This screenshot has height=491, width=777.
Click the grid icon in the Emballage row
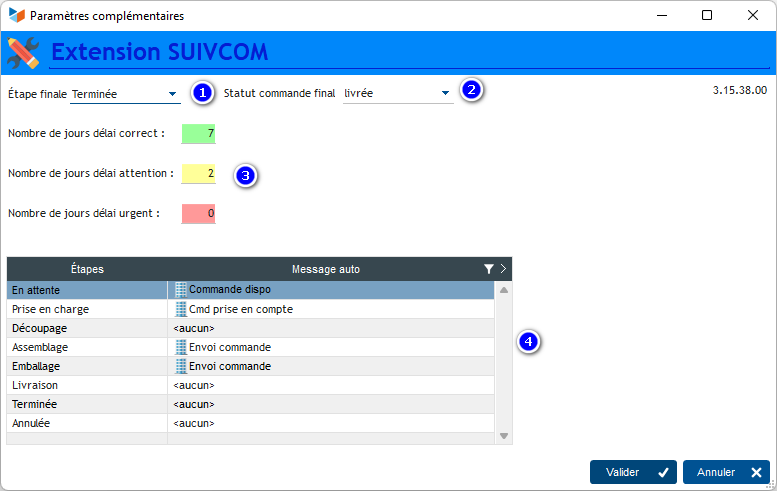click(180, 366)
